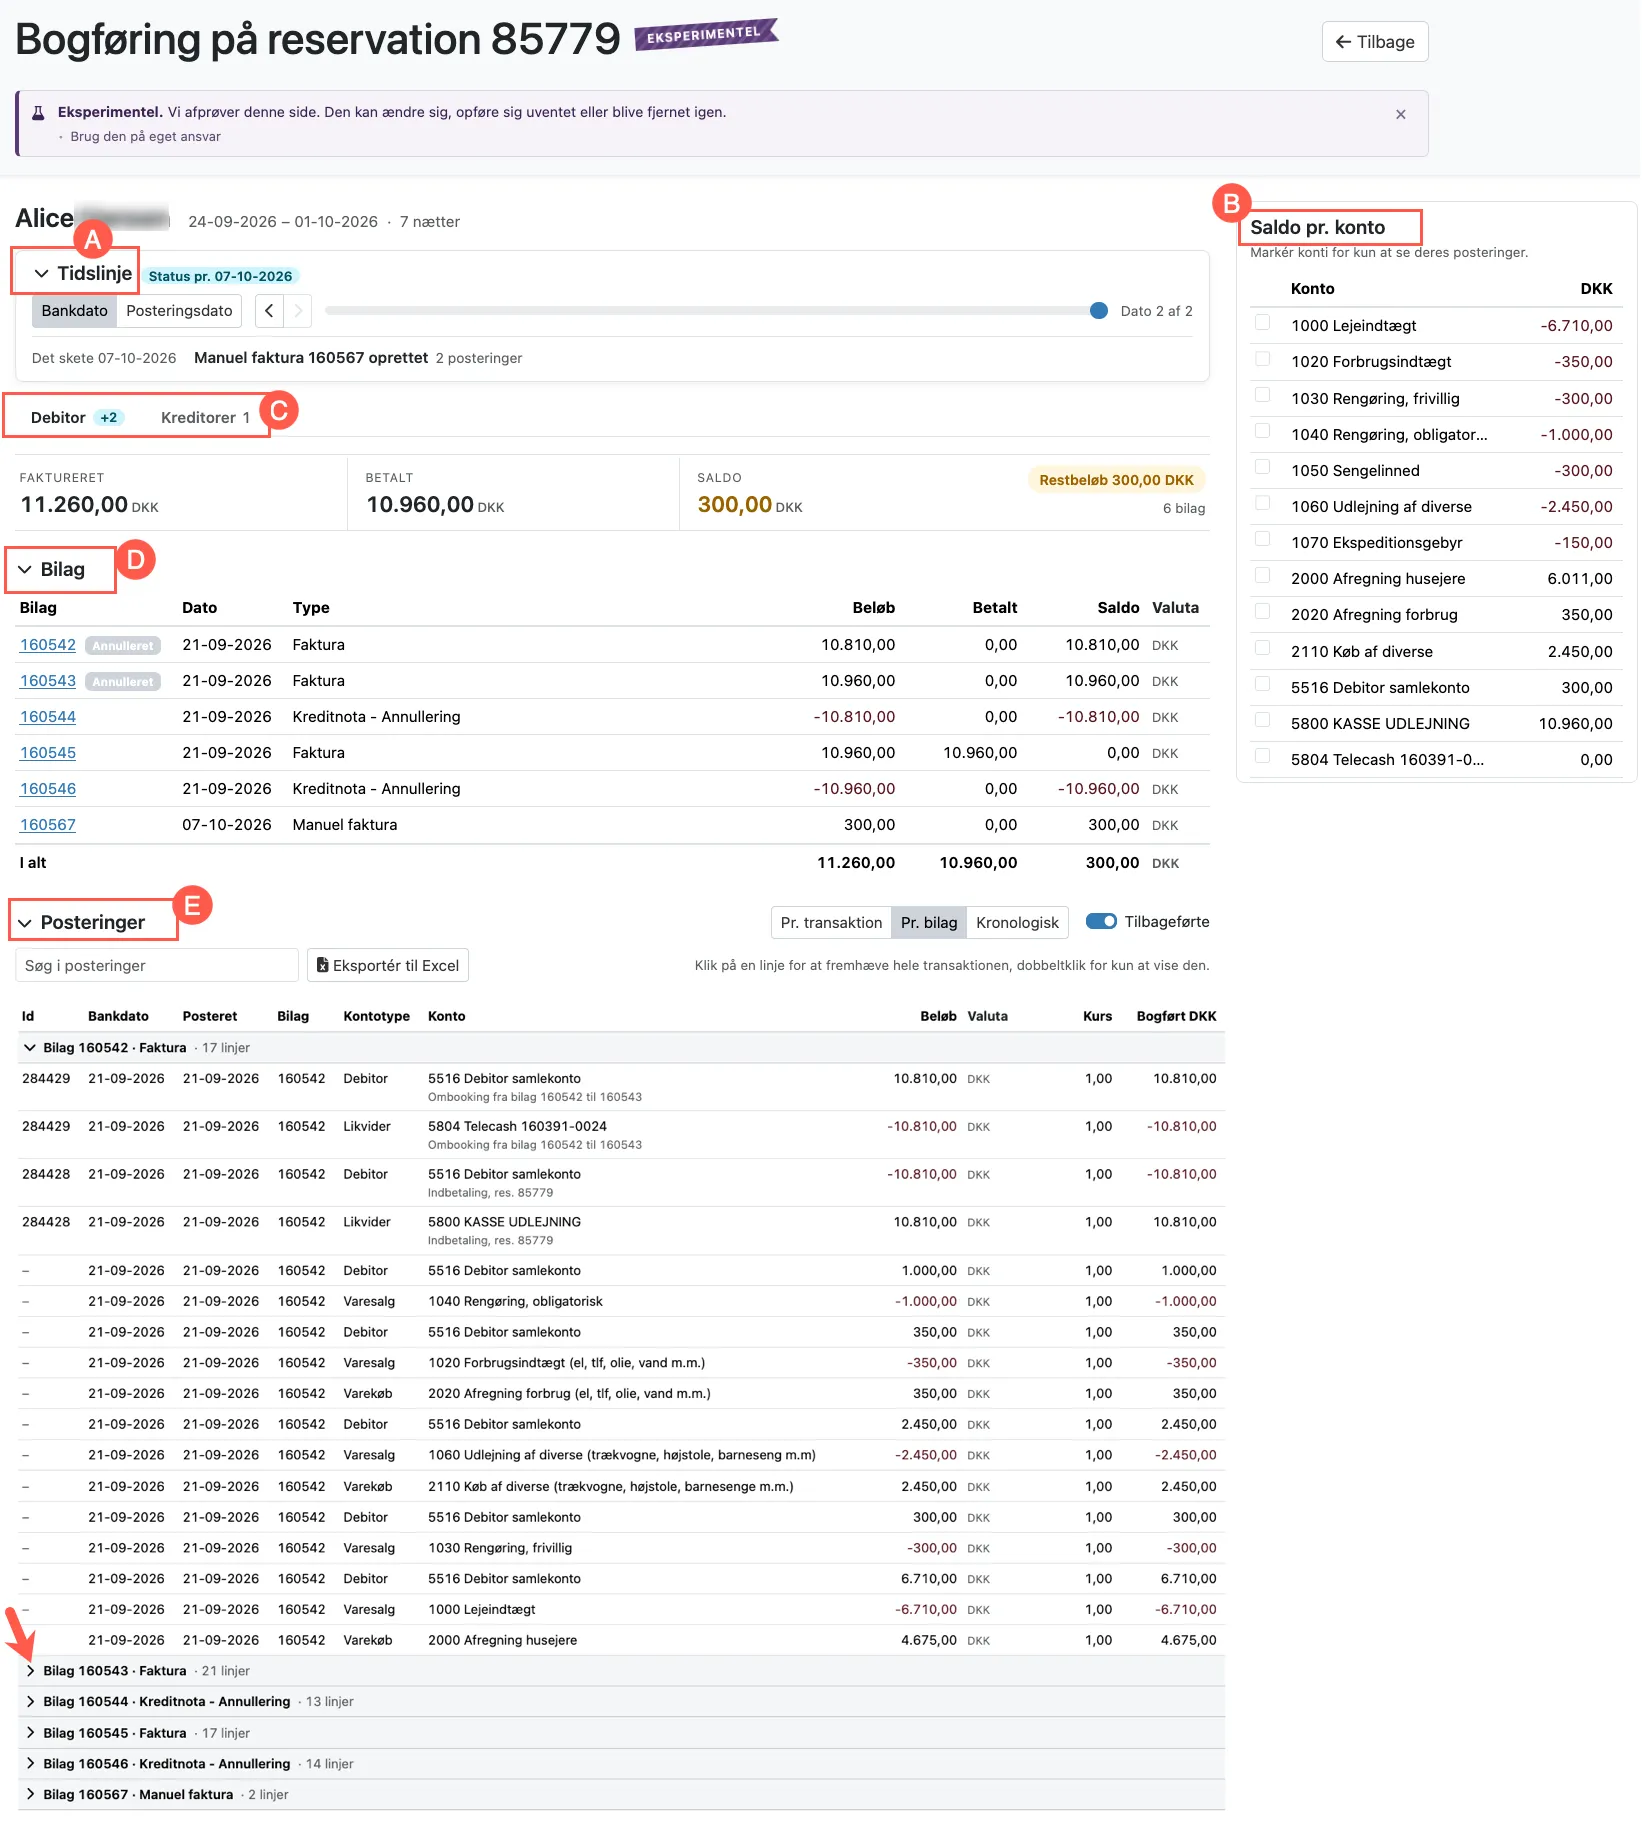Switch to the Kreditorer tab

205,417
